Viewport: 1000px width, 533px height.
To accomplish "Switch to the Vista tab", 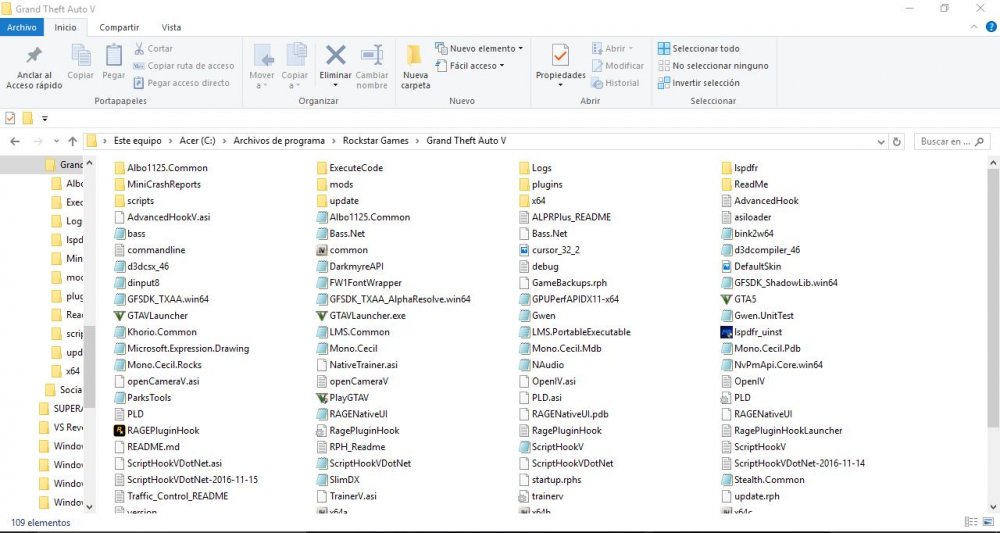I will [171, 27].
